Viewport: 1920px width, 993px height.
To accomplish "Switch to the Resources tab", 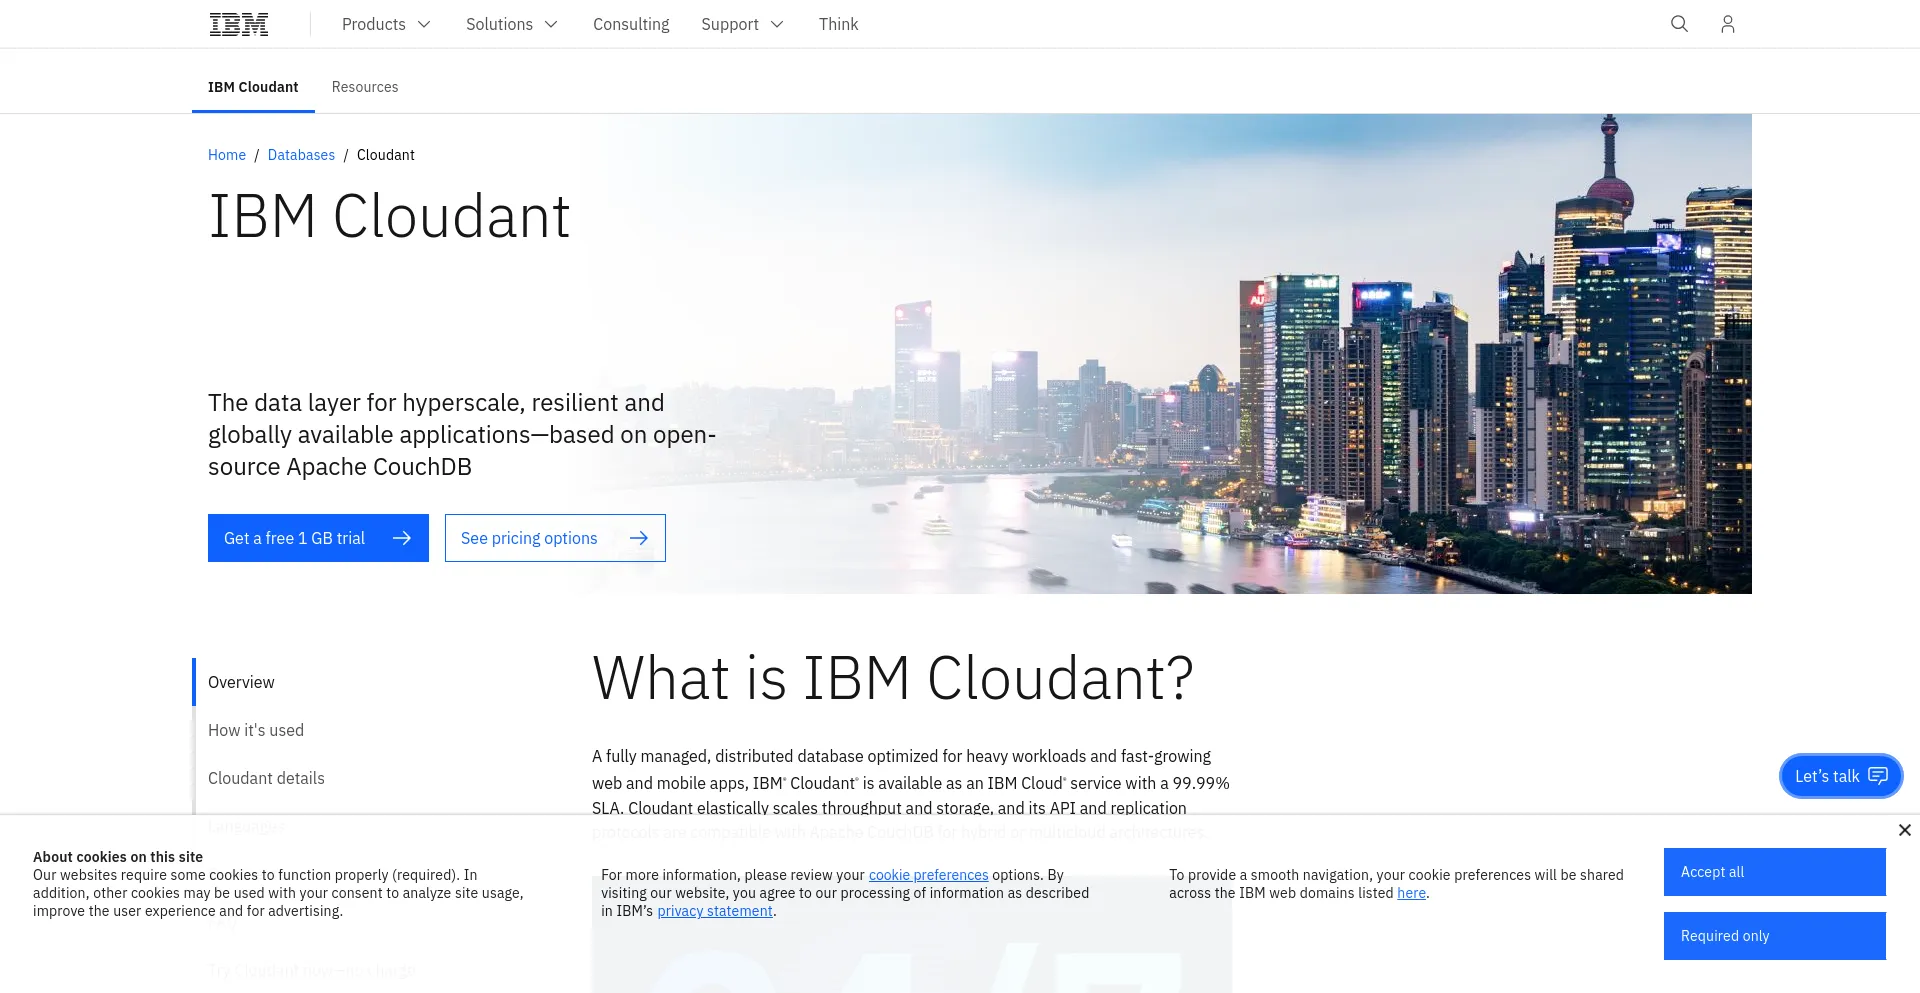I will pyautogui.click(x=365, y=87).
